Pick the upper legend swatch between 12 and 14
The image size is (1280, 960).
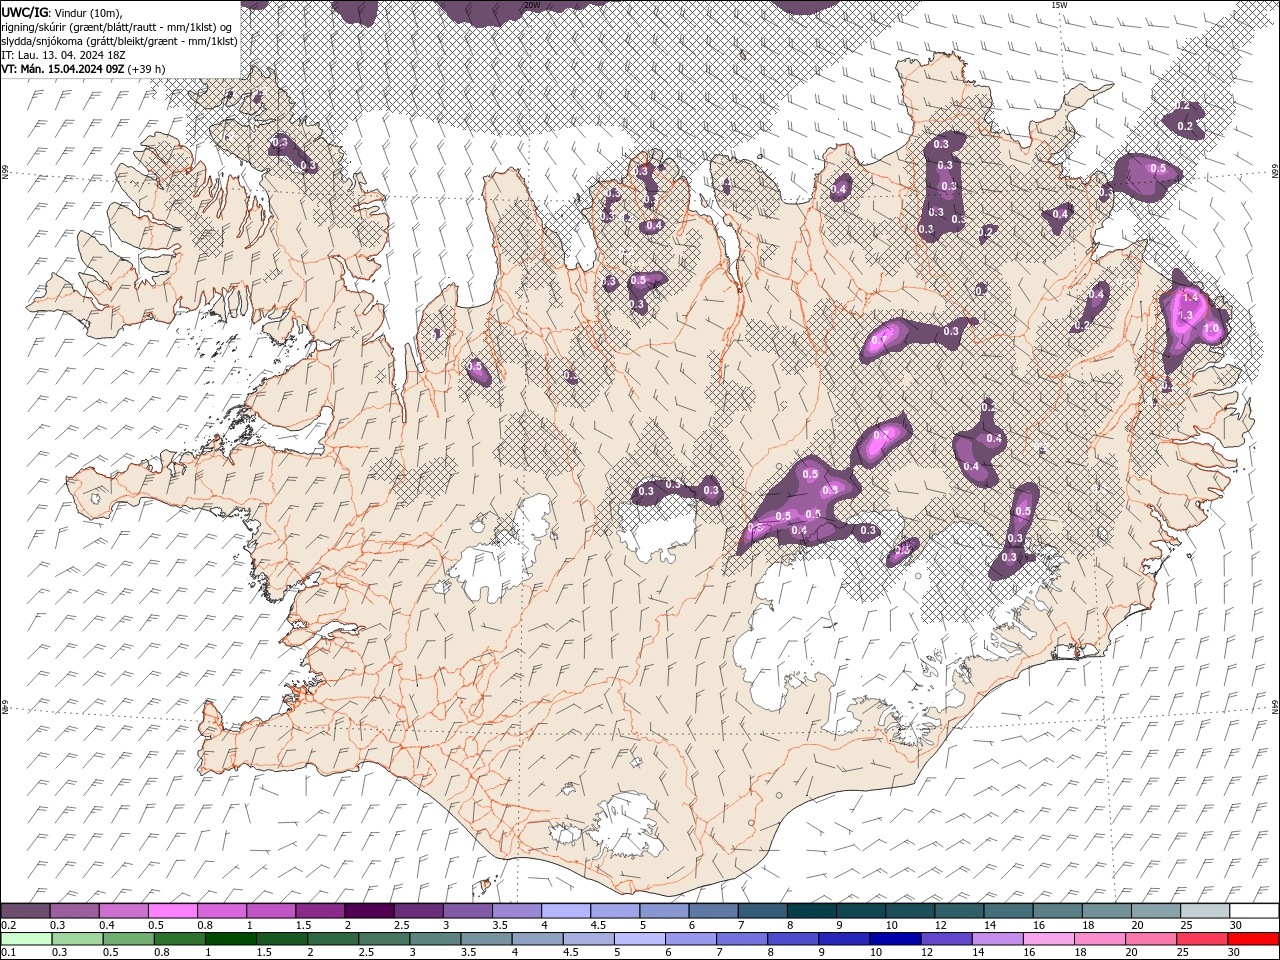tap(959, 911)
